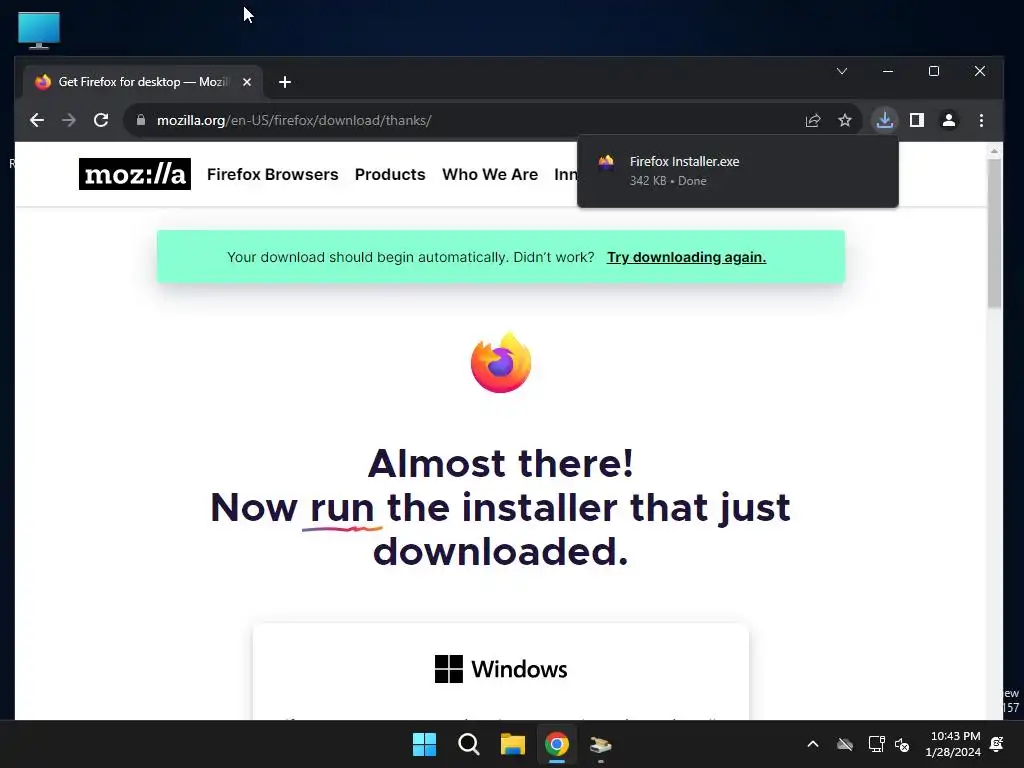Reload the Mozilla page
This screenshot has height=768, width=1024.
click(x=101, y=120)
